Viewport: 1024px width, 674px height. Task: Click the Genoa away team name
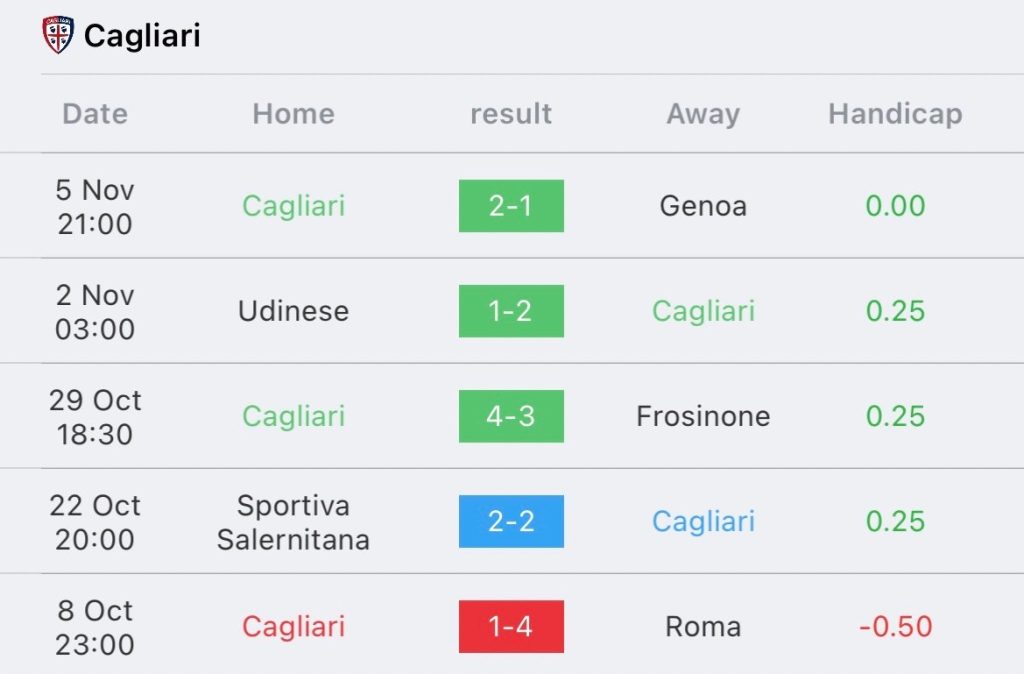click(703, 206)
